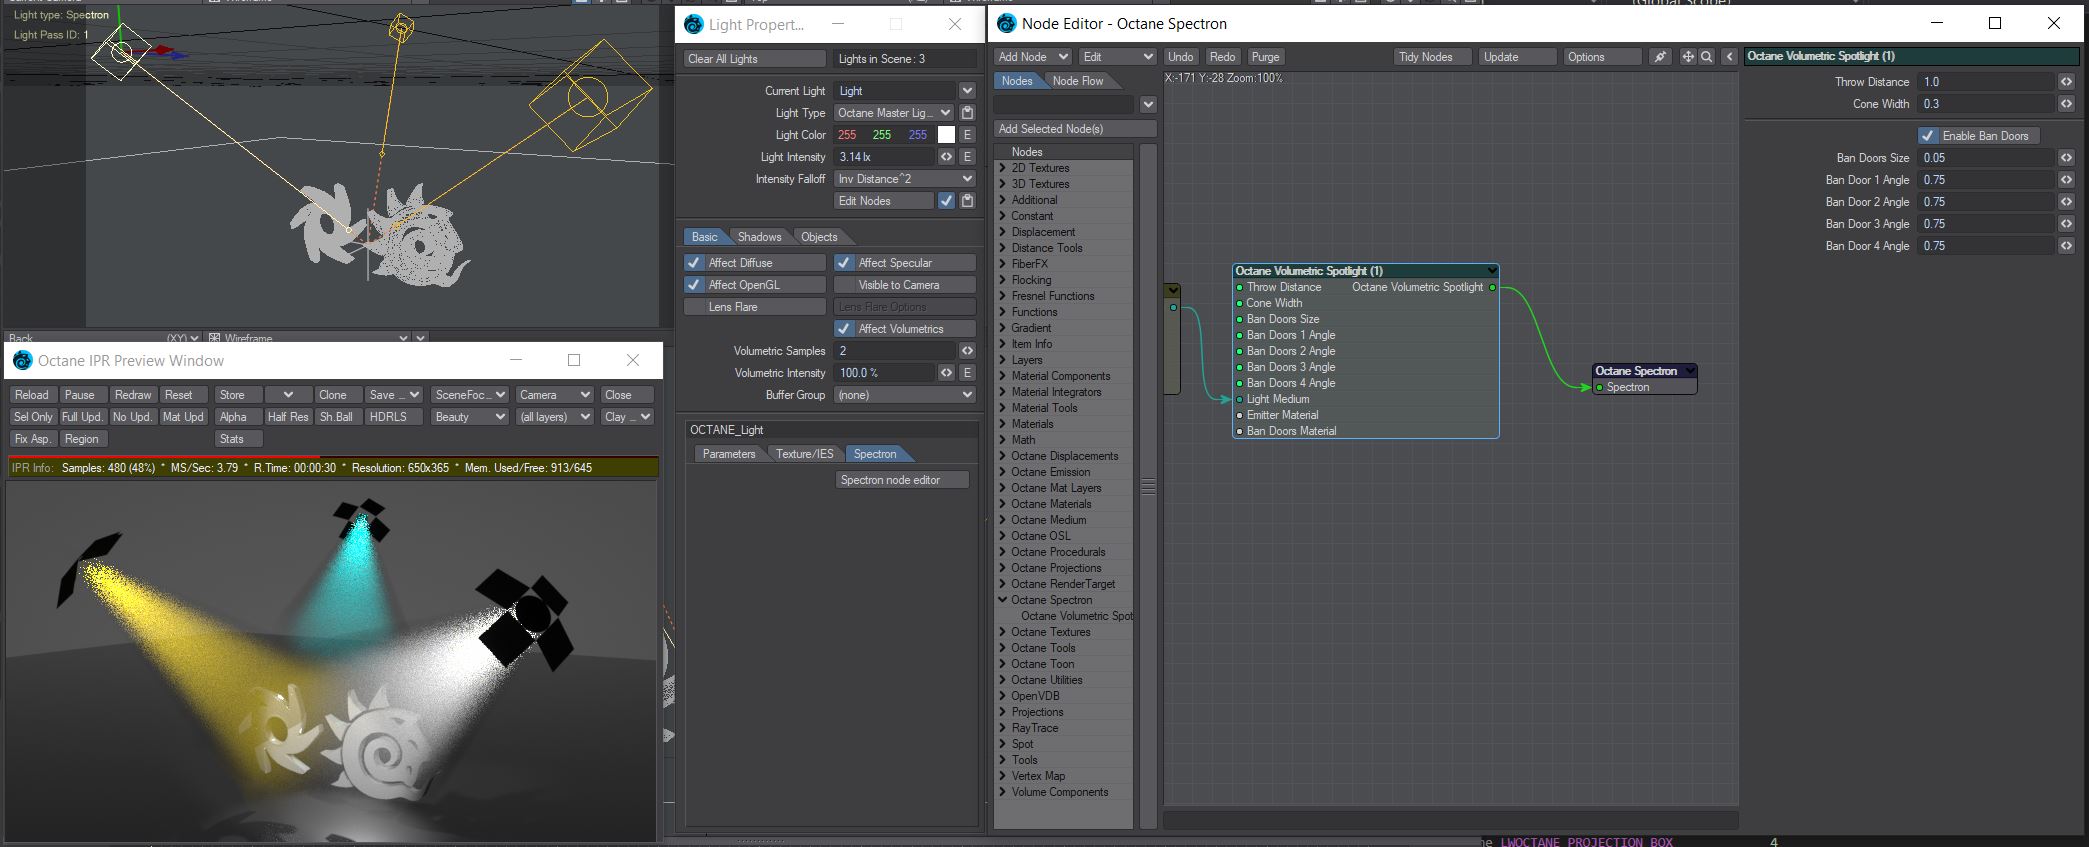Expand the Octane Materials node category
Image resolution: width=2089 pixels, height=847 pixels.
tap(1003, 504)
